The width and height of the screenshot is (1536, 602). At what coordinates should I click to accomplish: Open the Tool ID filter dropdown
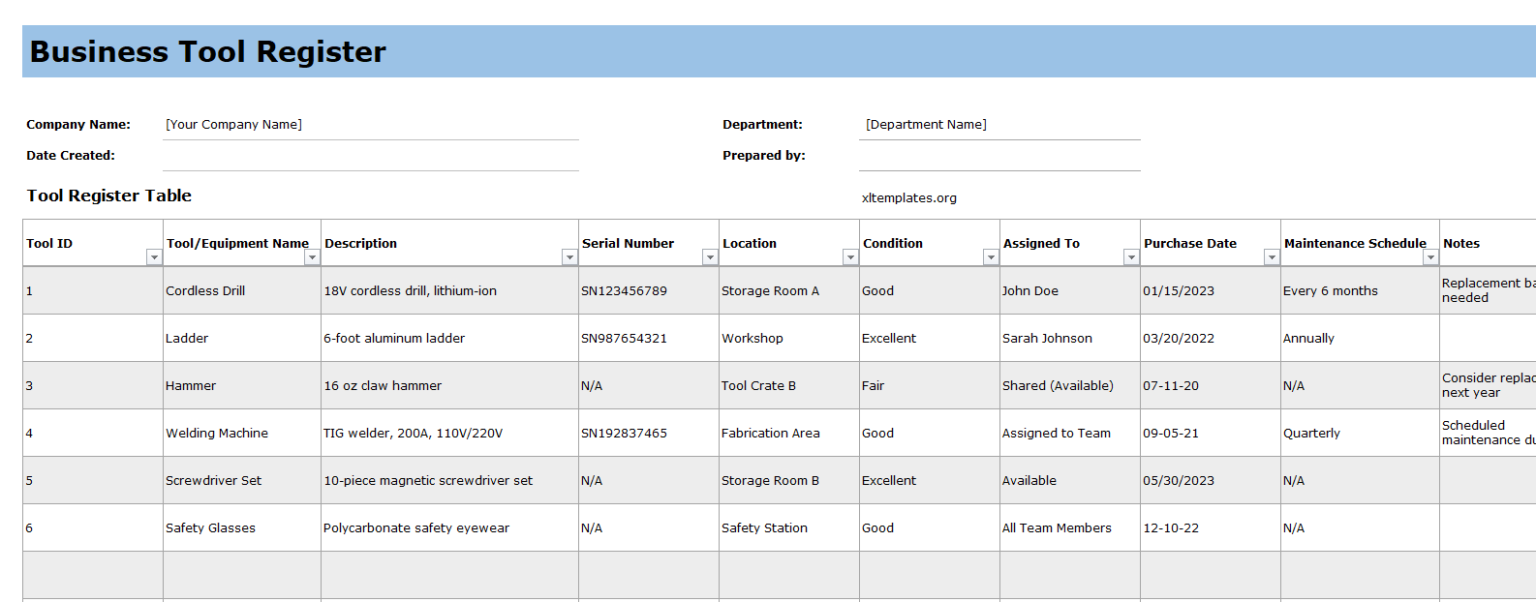pyautogui.click(x=155, y=257)
